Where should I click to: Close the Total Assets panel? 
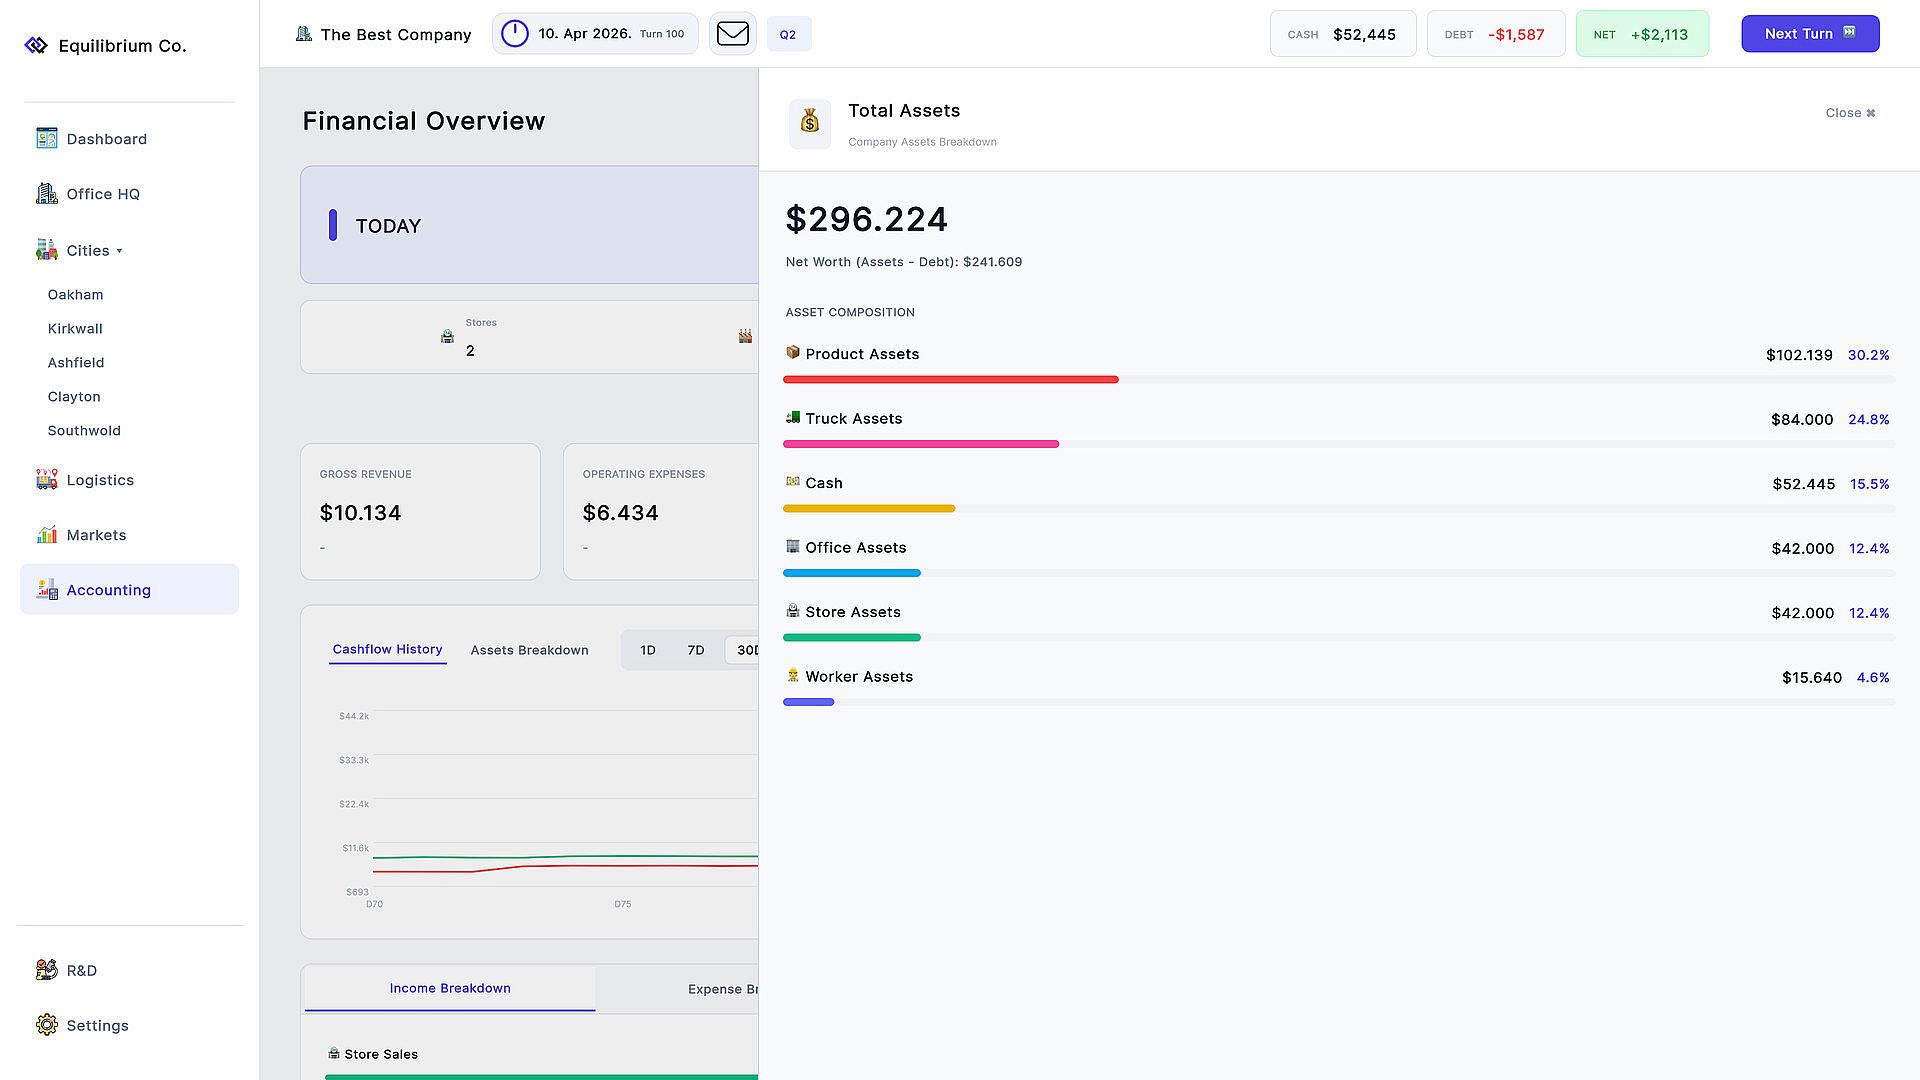click(1850, 113)
